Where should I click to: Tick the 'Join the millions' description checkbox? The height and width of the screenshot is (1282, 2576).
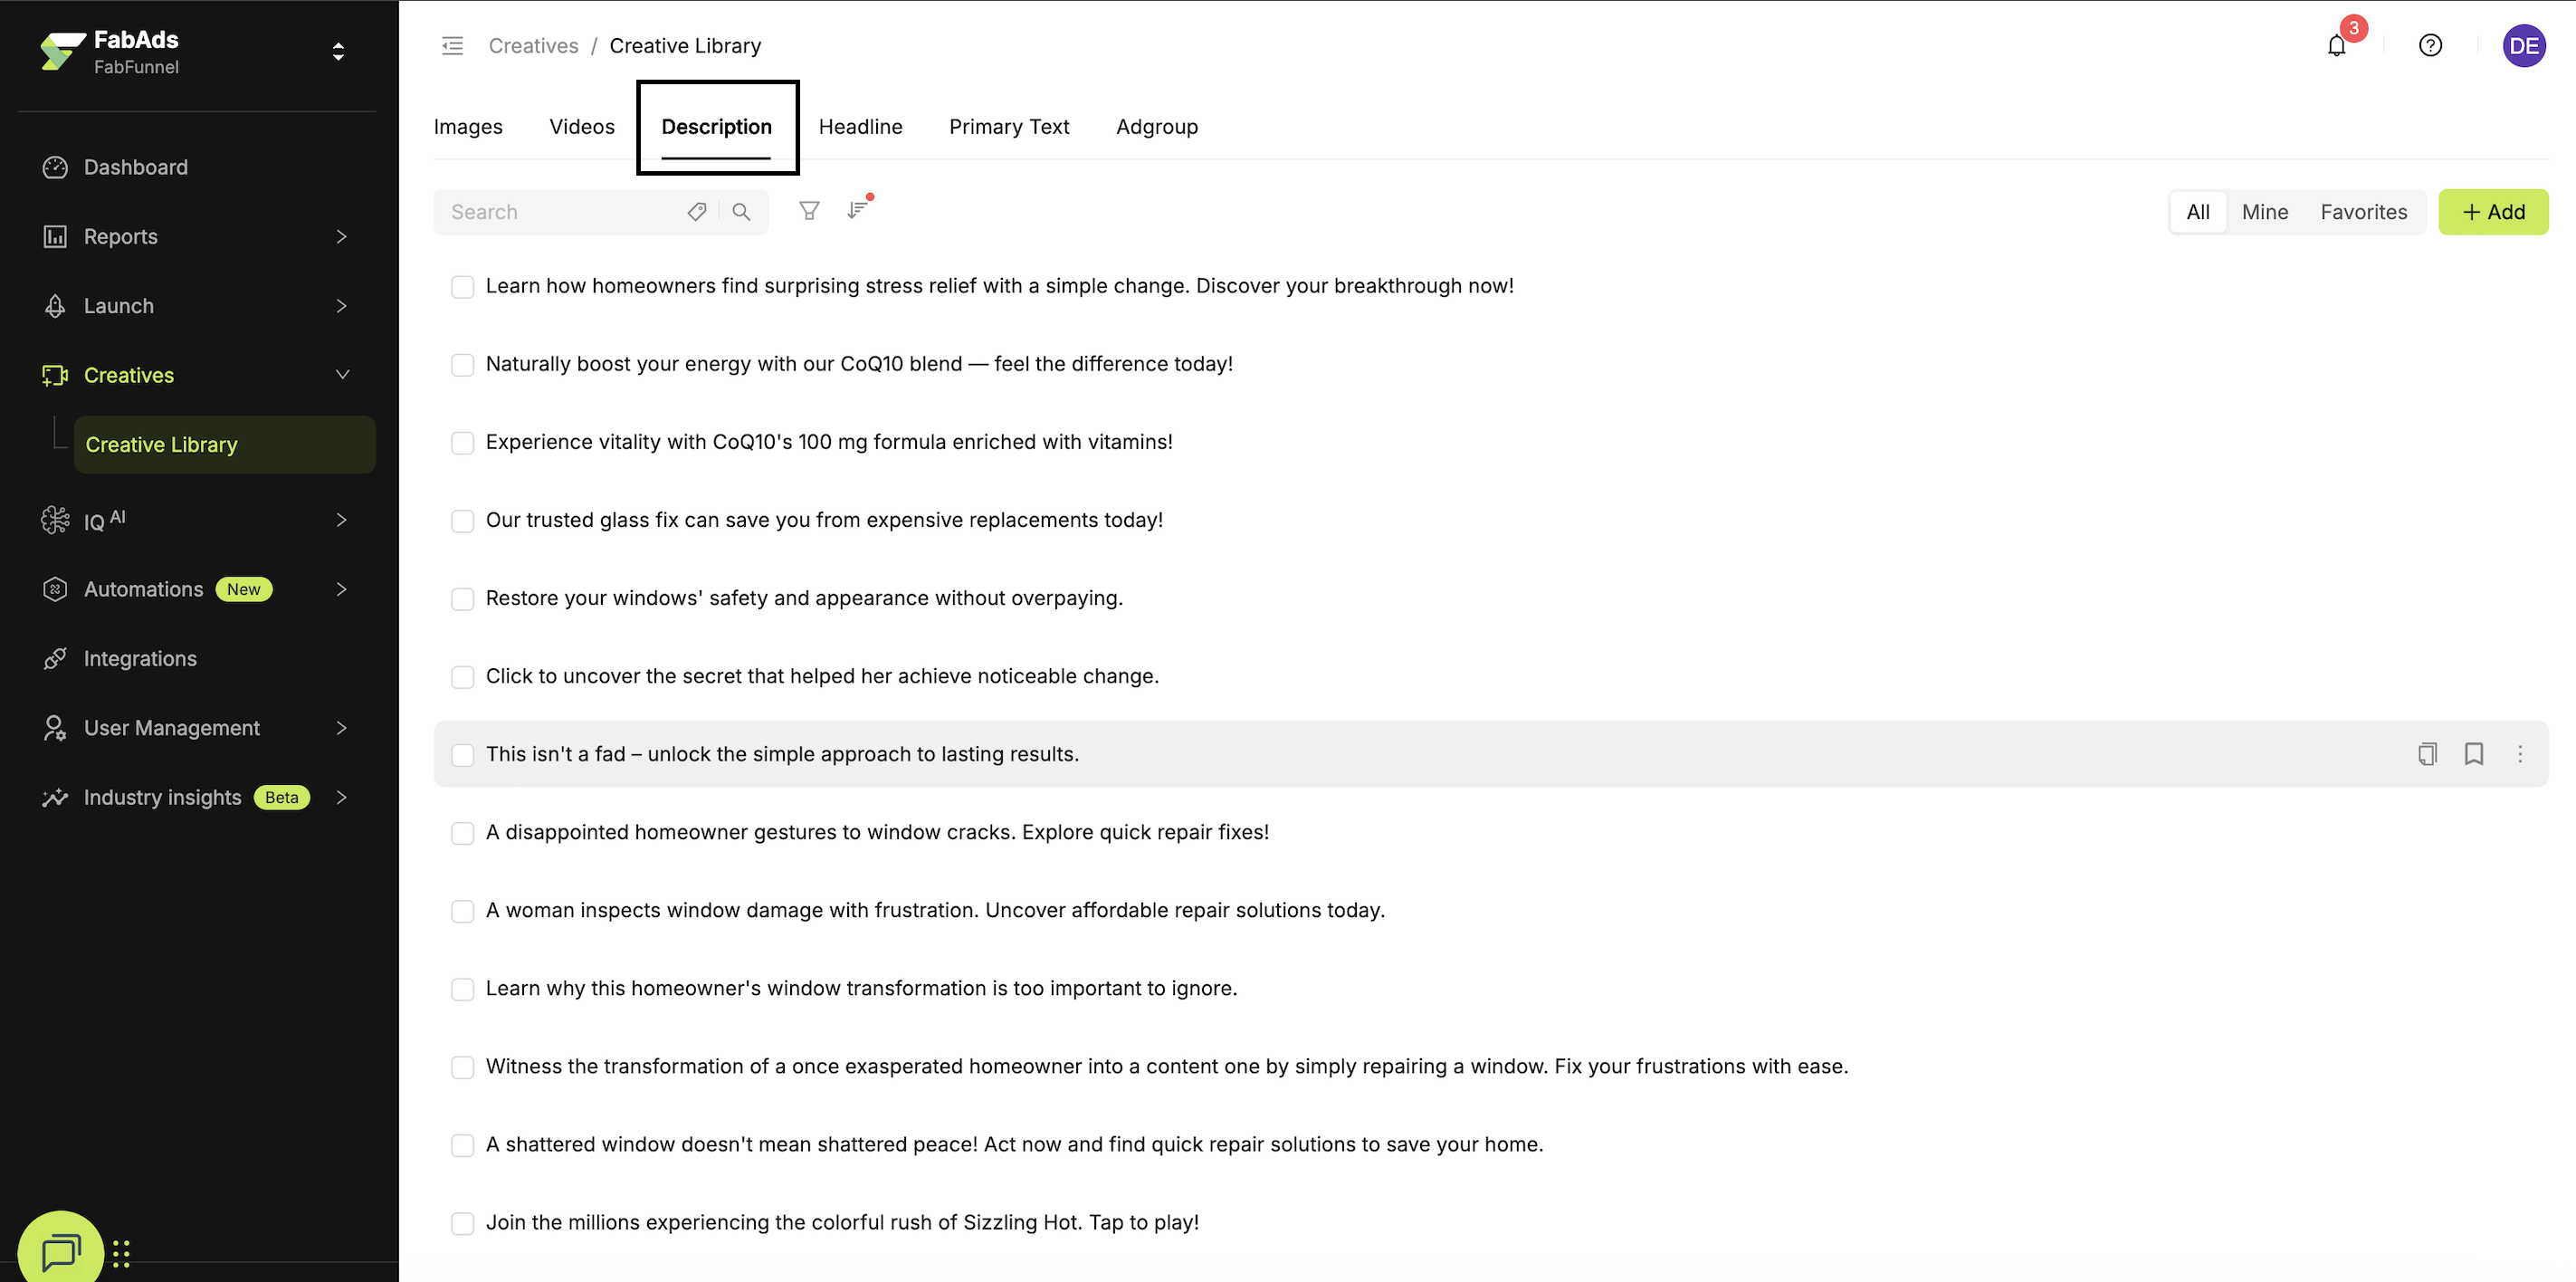pos(462,1223)
